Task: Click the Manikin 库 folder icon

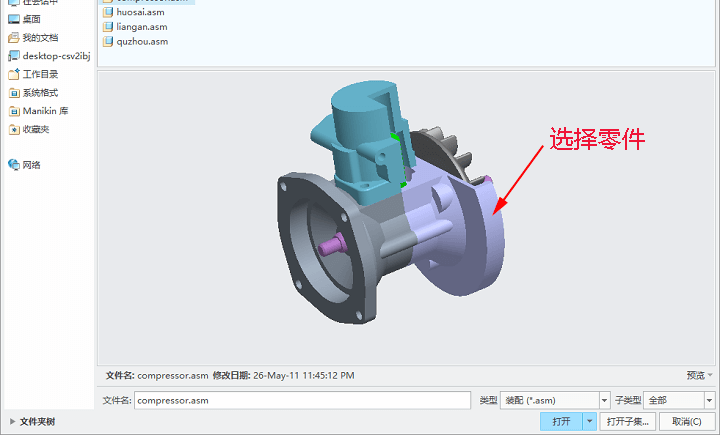Action: click(x=14, y=111)
